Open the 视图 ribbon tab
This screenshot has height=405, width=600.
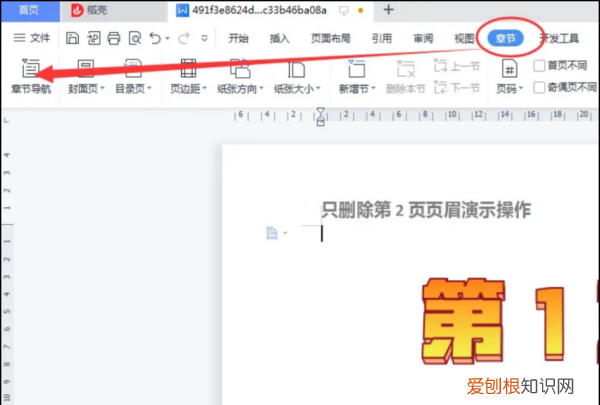[x=464, y=38]
